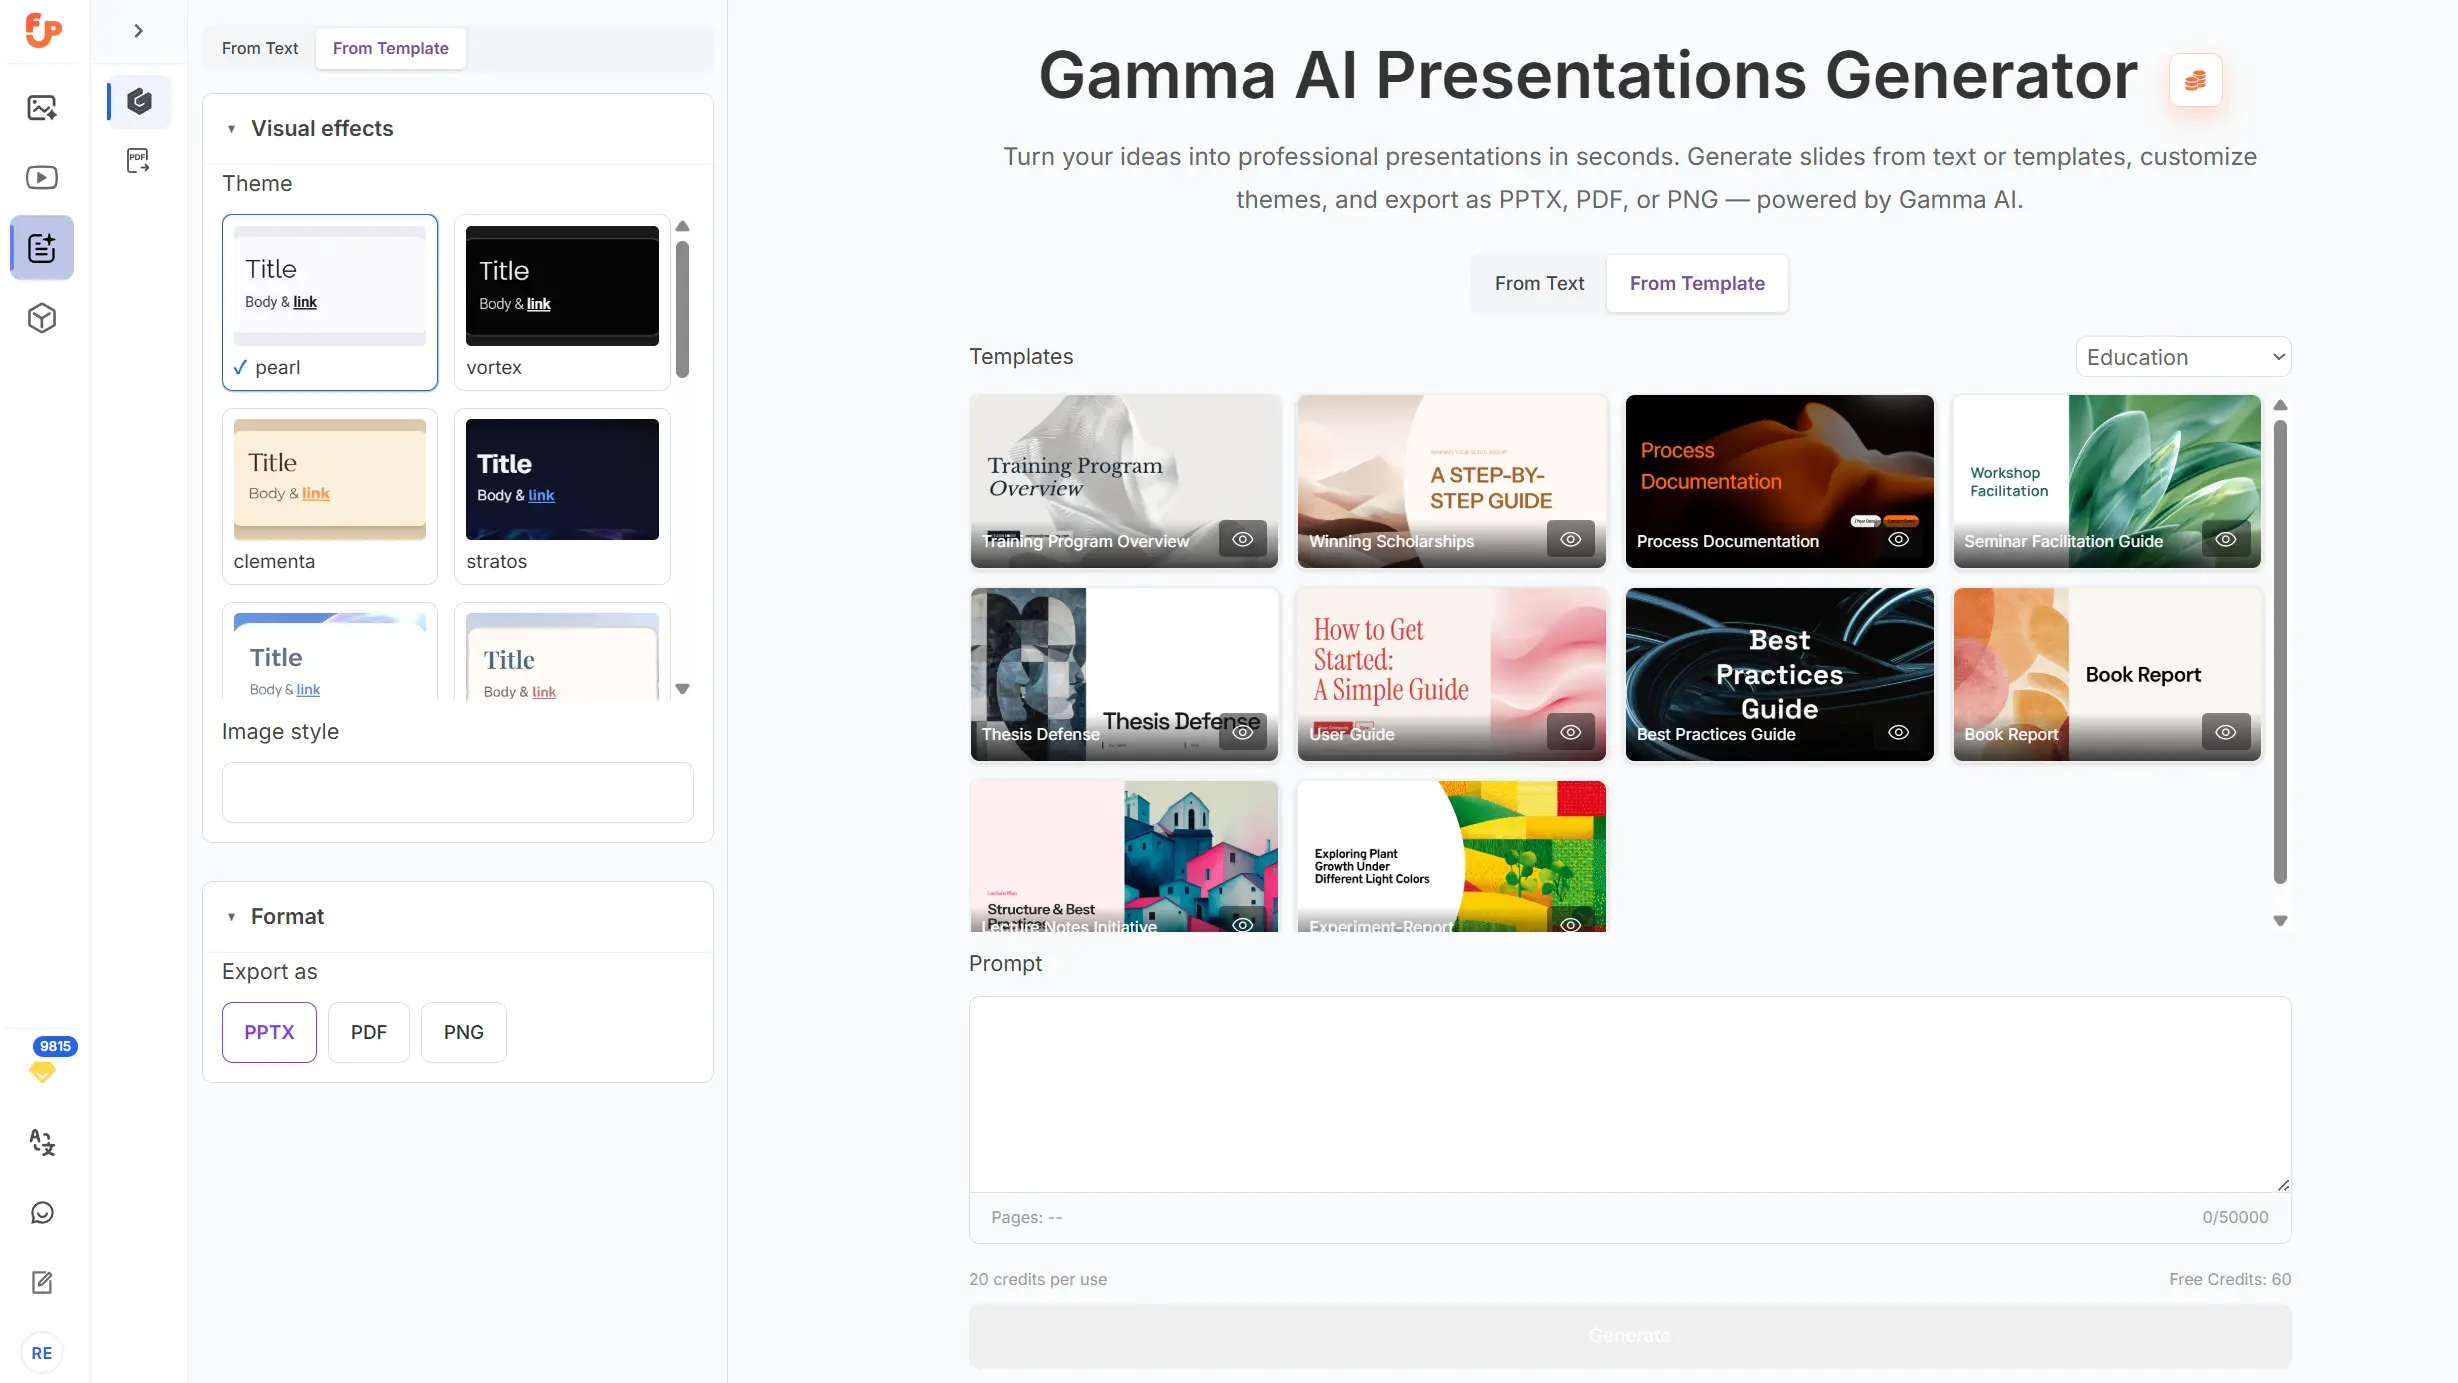Preview the Book Report template
This screenshot has width=2458, height=1383.
(x=2226, y=731)
